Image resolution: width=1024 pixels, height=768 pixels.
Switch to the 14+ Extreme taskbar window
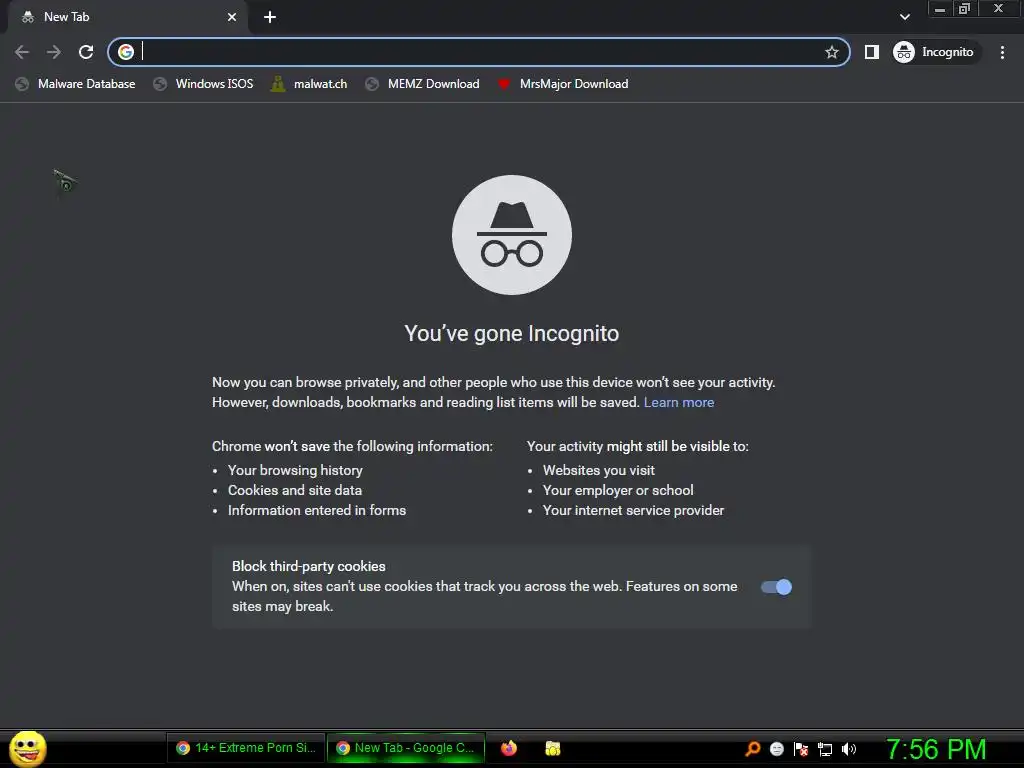246,748
